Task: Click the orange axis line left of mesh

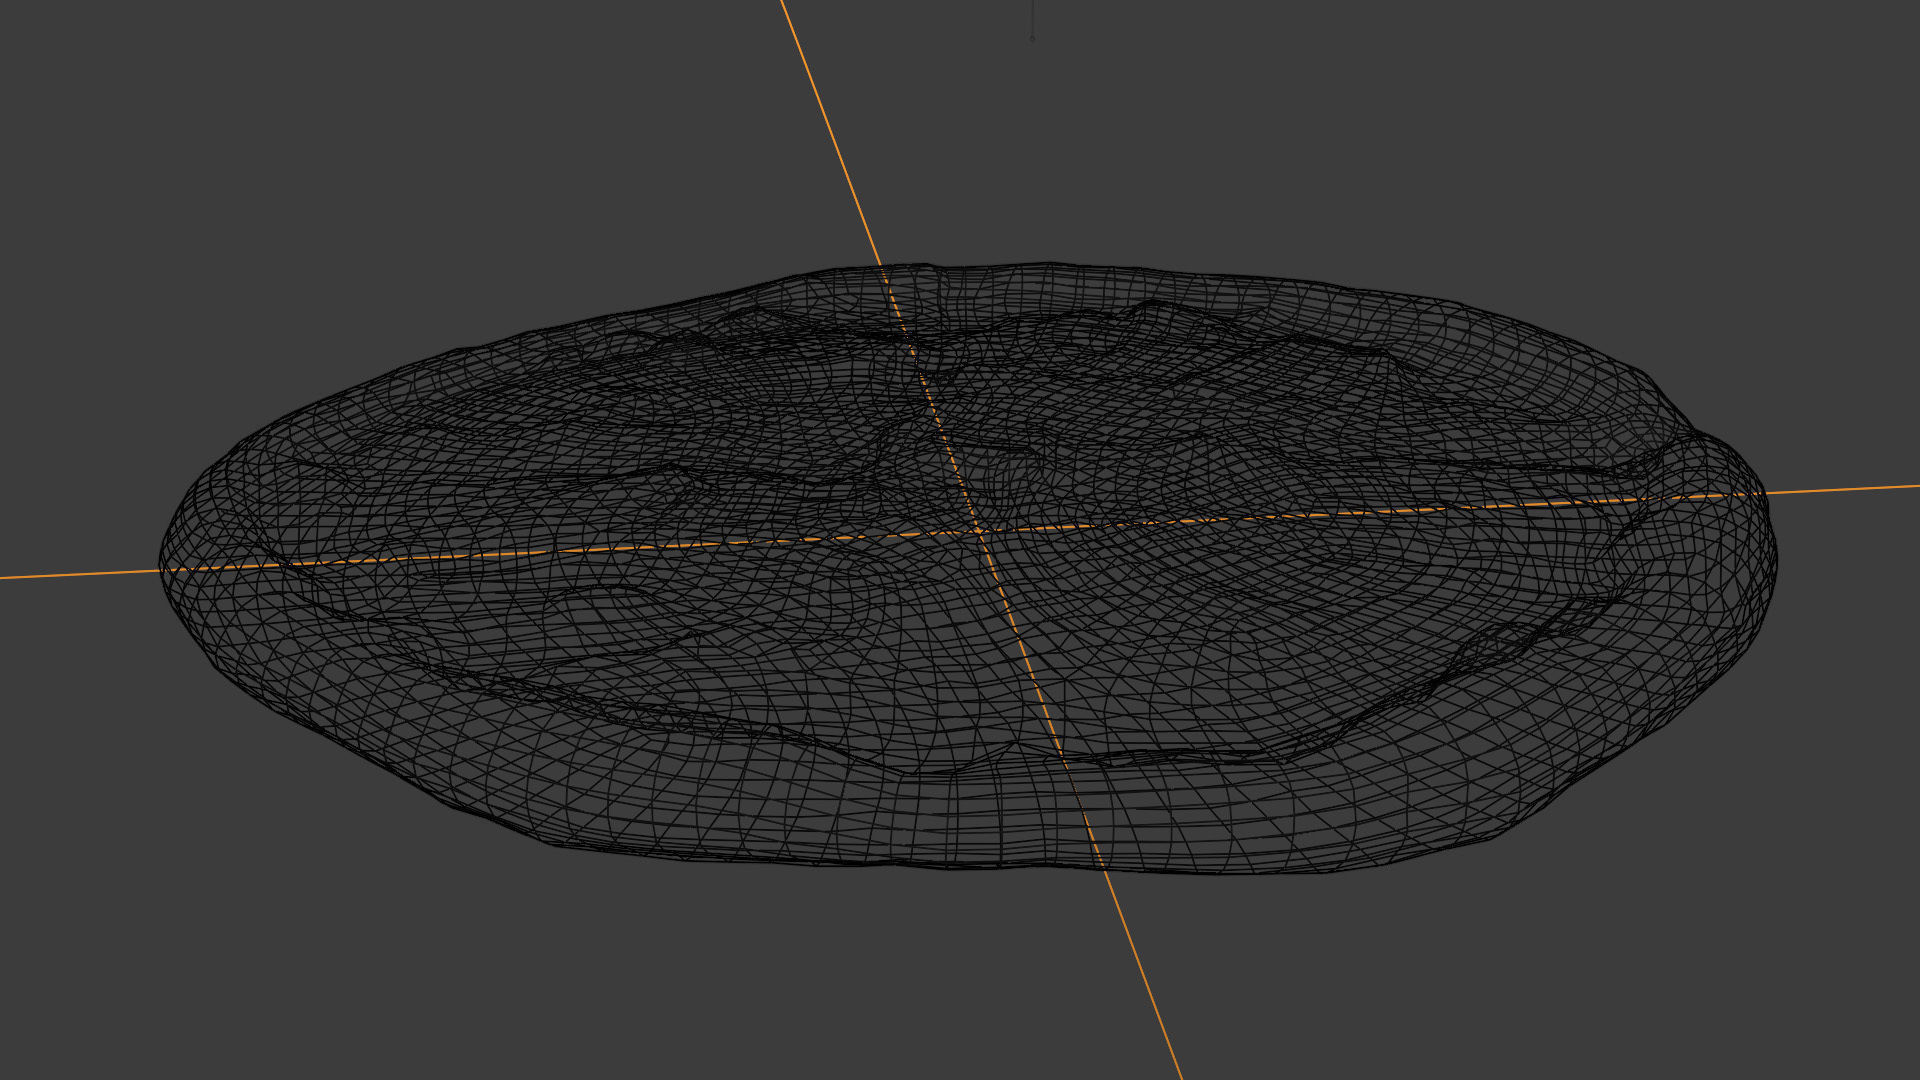Action: point(80,574)
